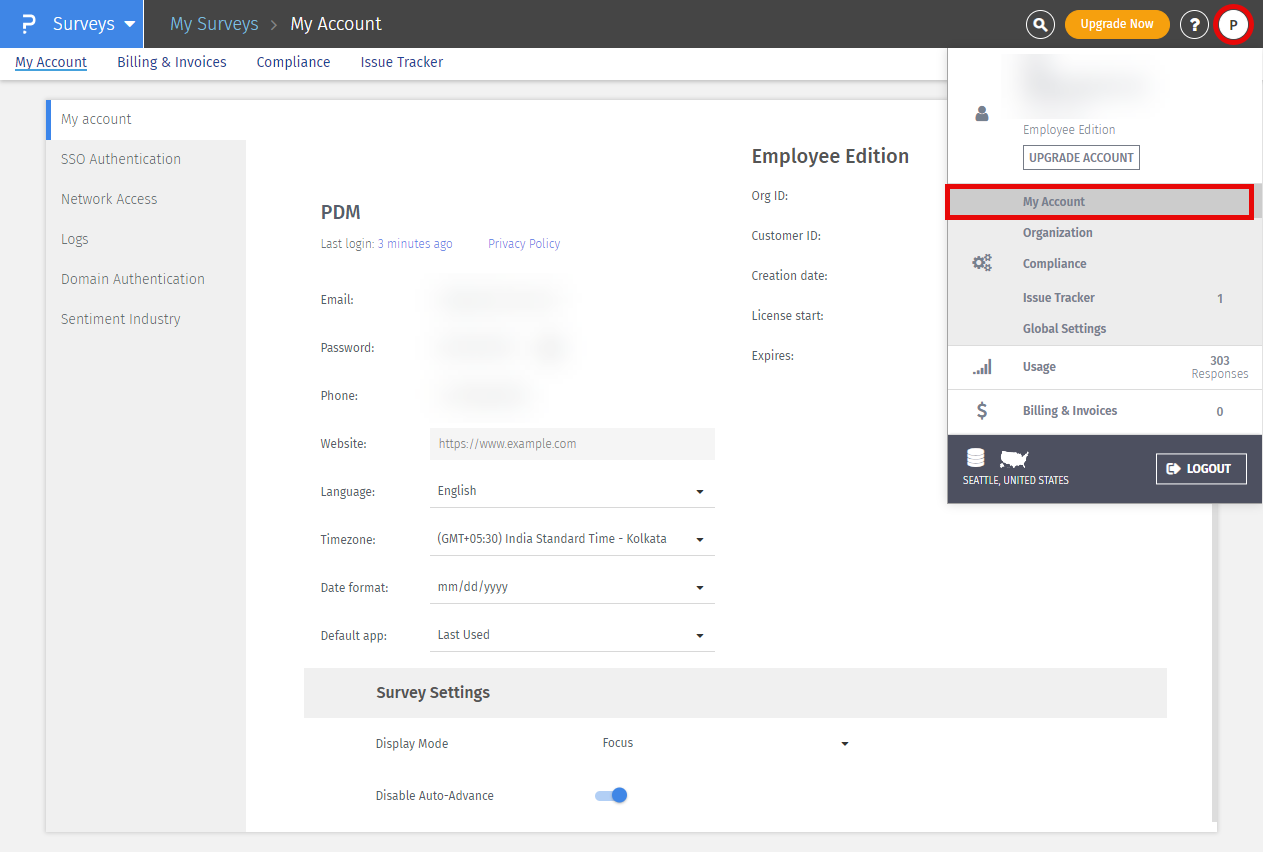Toggle the Disable Auto-Advance switch
The image size is (1263, 852).
click(611, 796)
